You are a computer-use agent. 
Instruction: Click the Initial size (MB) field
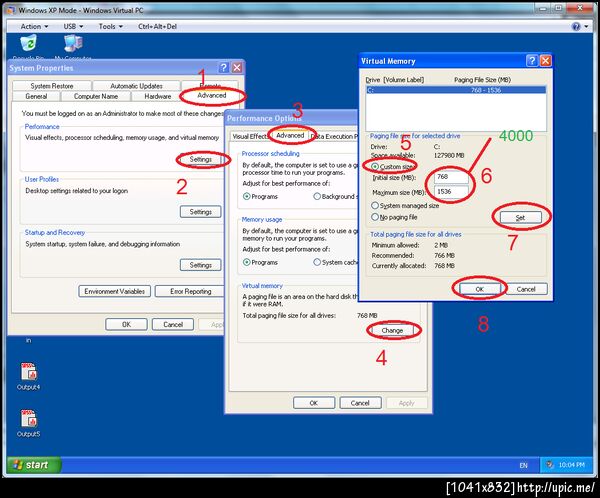click(x=452, y=177)
